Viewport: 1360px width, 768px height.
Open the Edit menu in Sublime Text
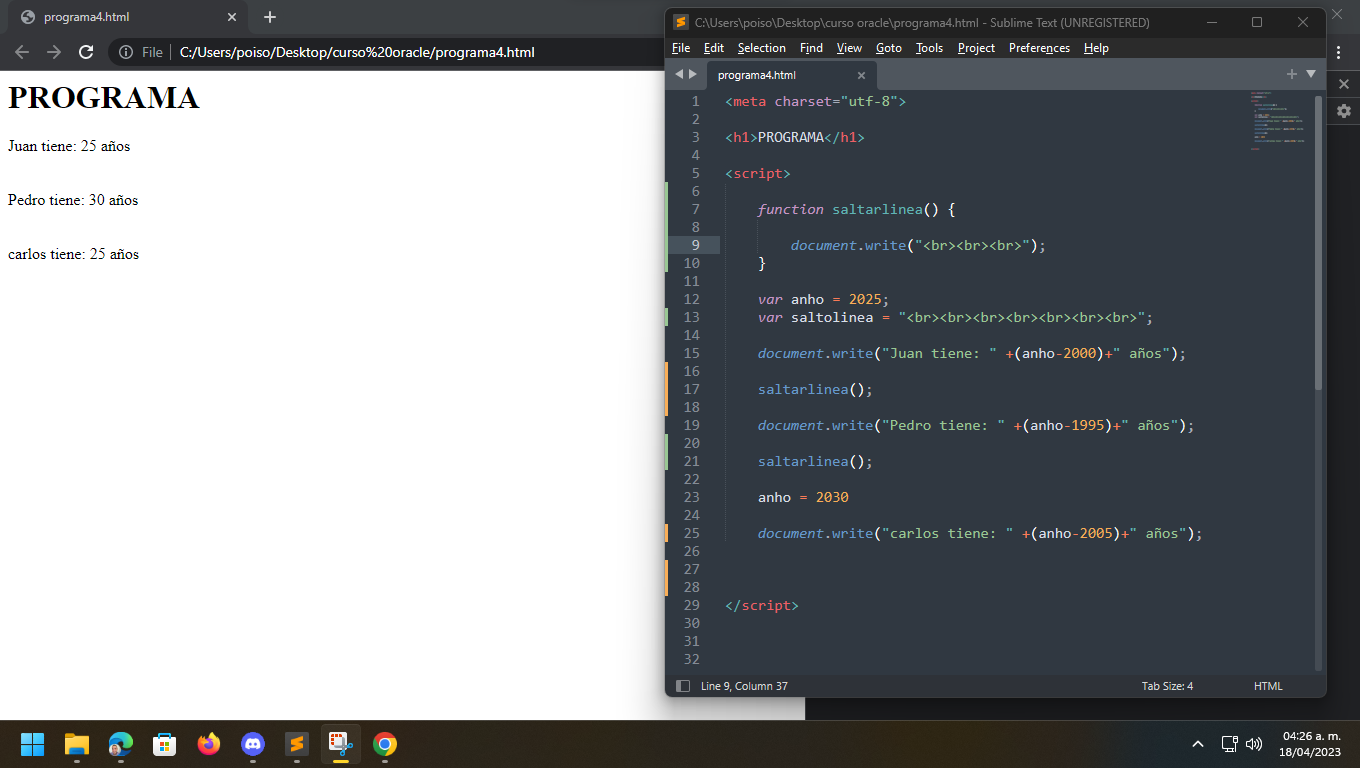tap(714, 48)
